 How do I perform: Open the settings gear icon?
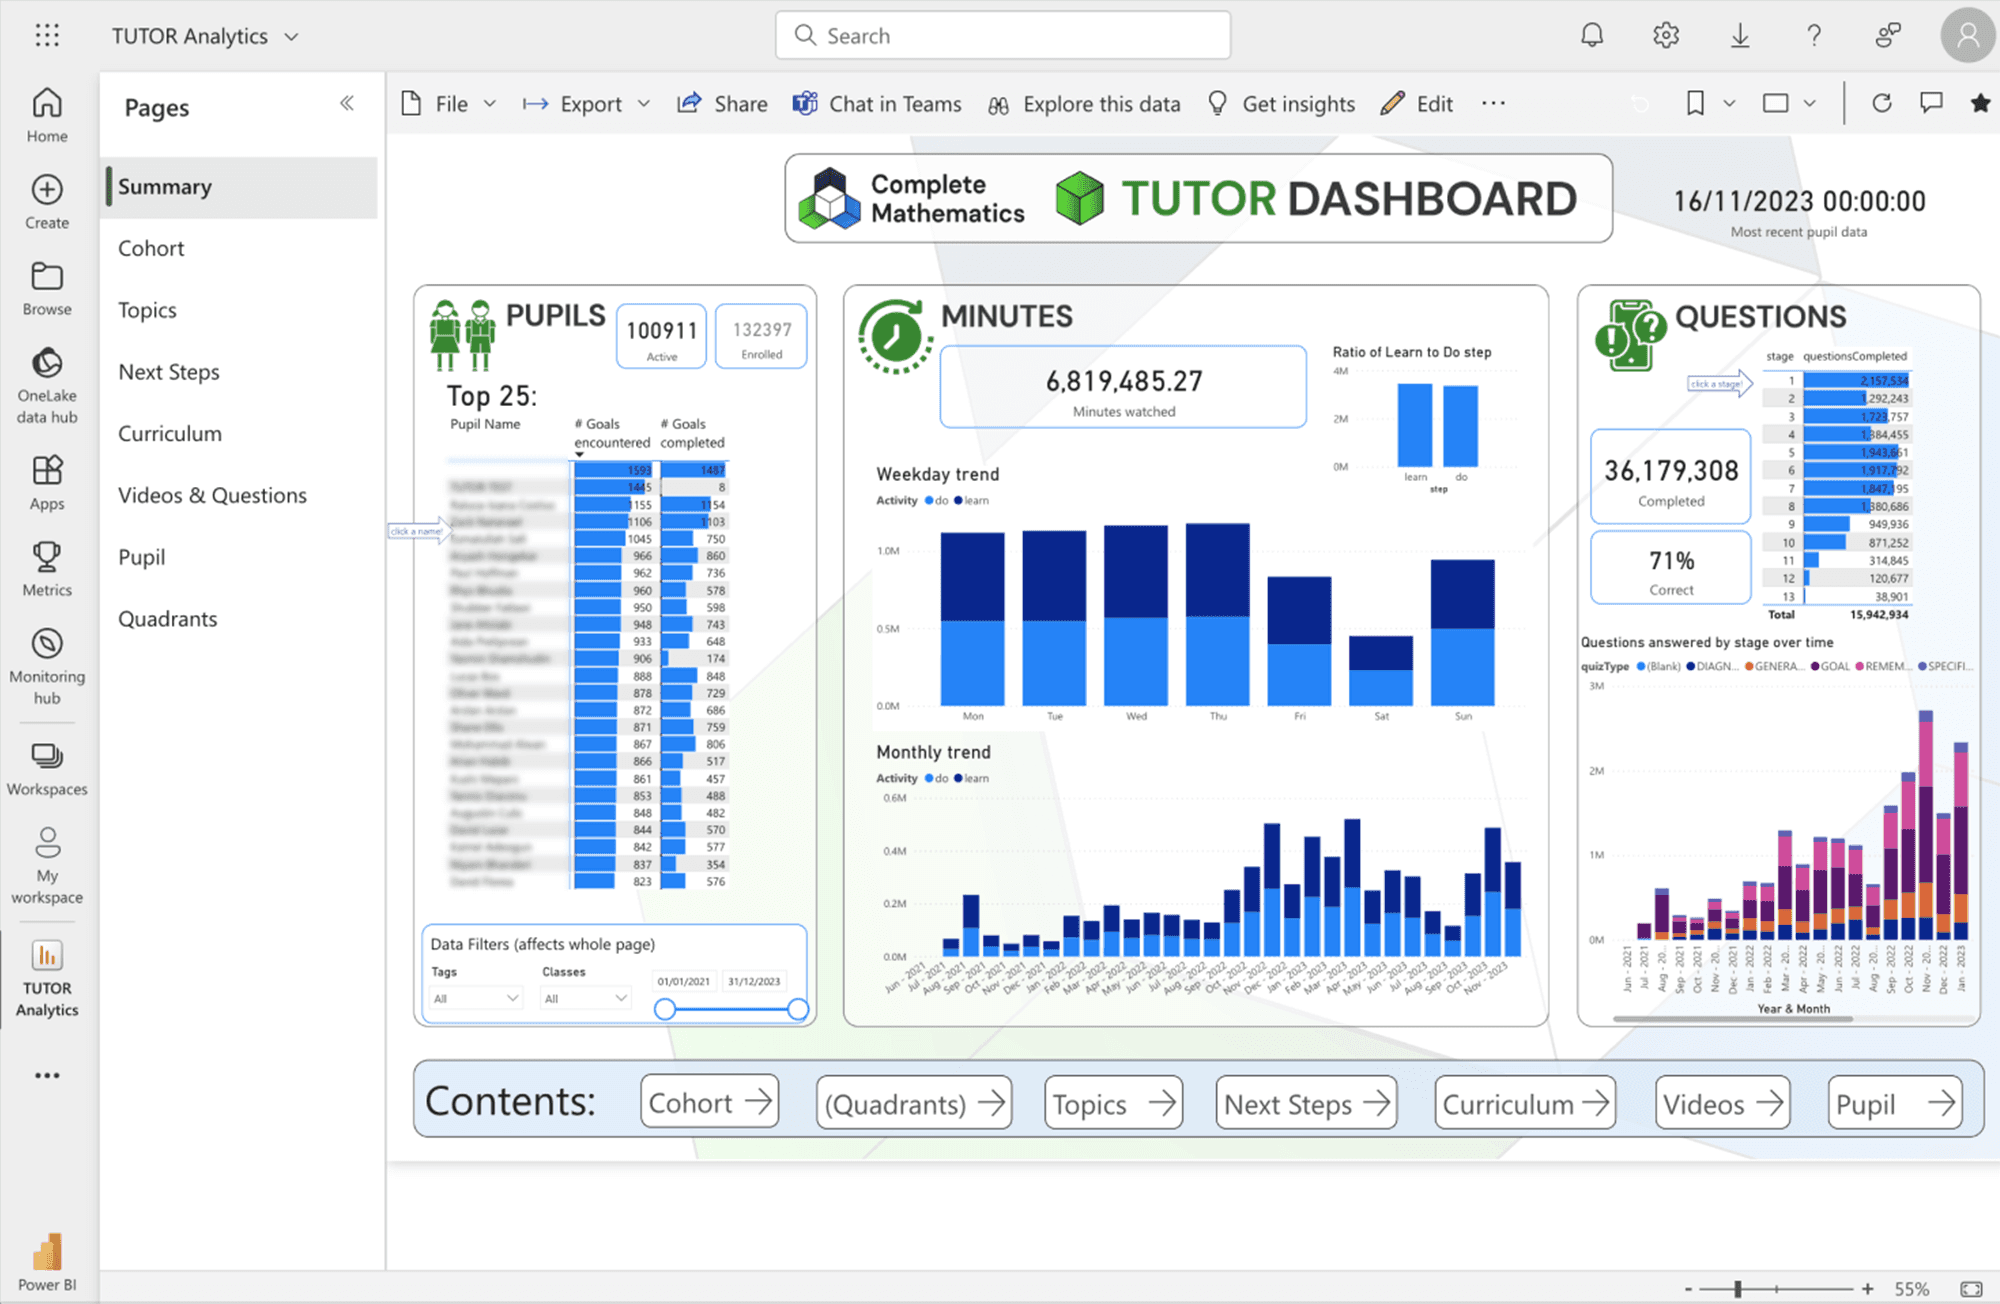[1665, 36]
